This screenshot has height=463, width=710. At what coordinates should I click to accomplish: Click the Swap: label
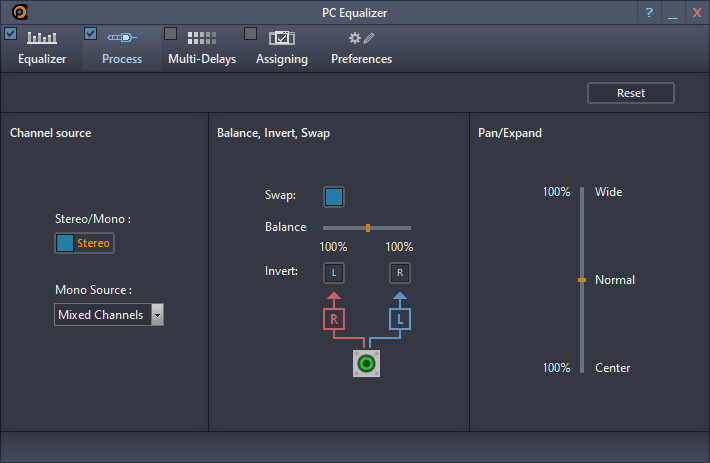pyautogui.click(x=280, y=195)
